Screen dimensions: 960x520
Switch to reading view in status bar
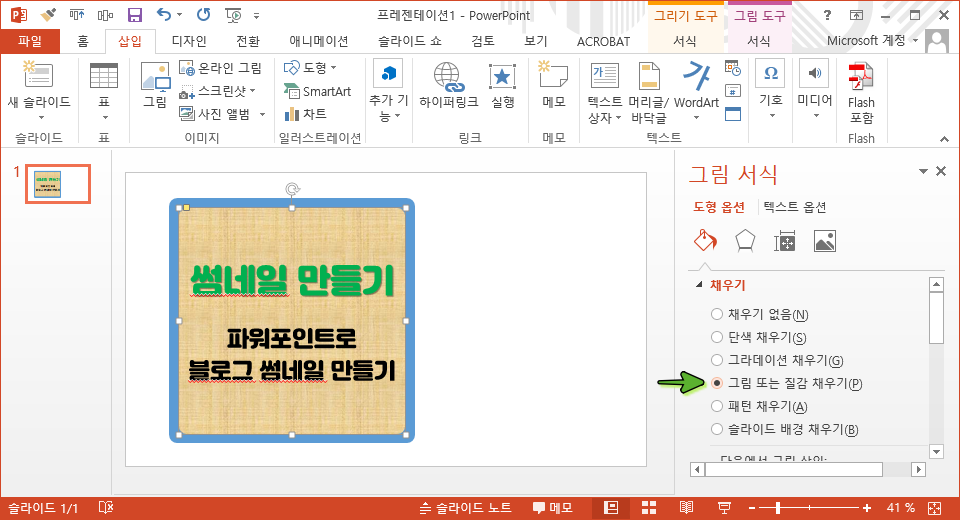pos(686,508)
